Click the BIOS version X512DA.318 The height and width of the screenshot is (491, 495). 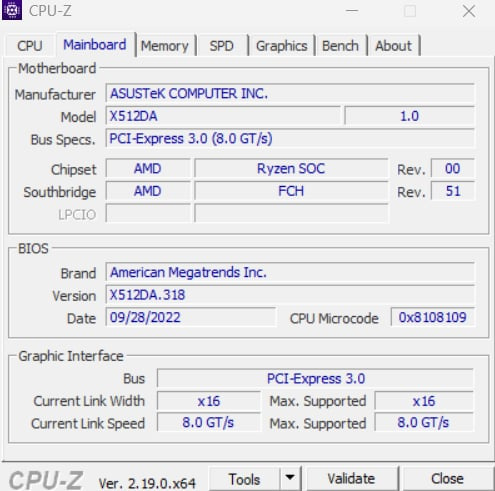tap(290, 295)
